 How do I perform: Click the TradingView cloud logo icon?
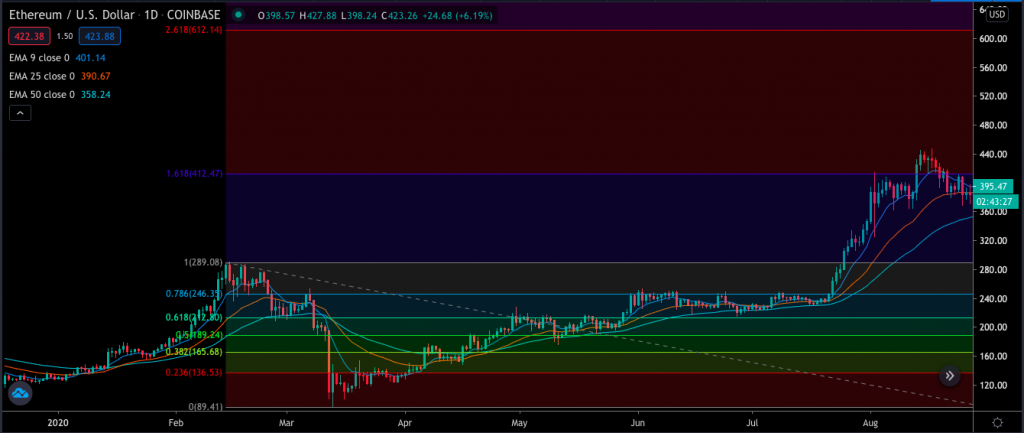(x=20, y=393)
